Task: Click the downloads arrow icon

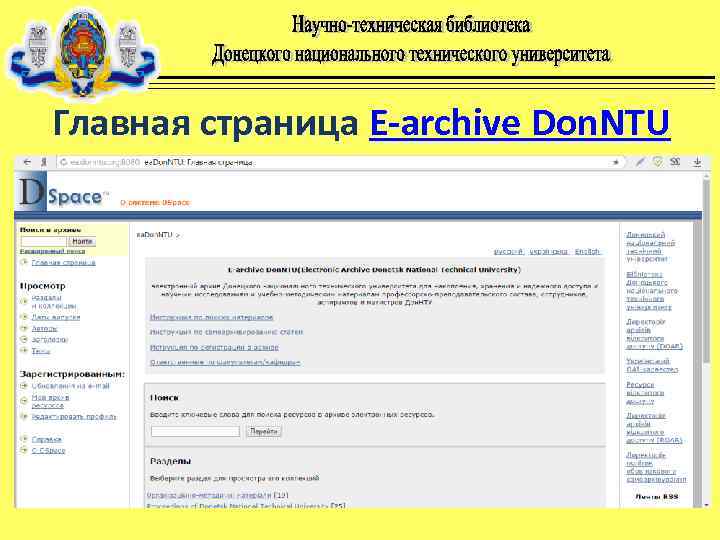Action: tap(697, 162)
